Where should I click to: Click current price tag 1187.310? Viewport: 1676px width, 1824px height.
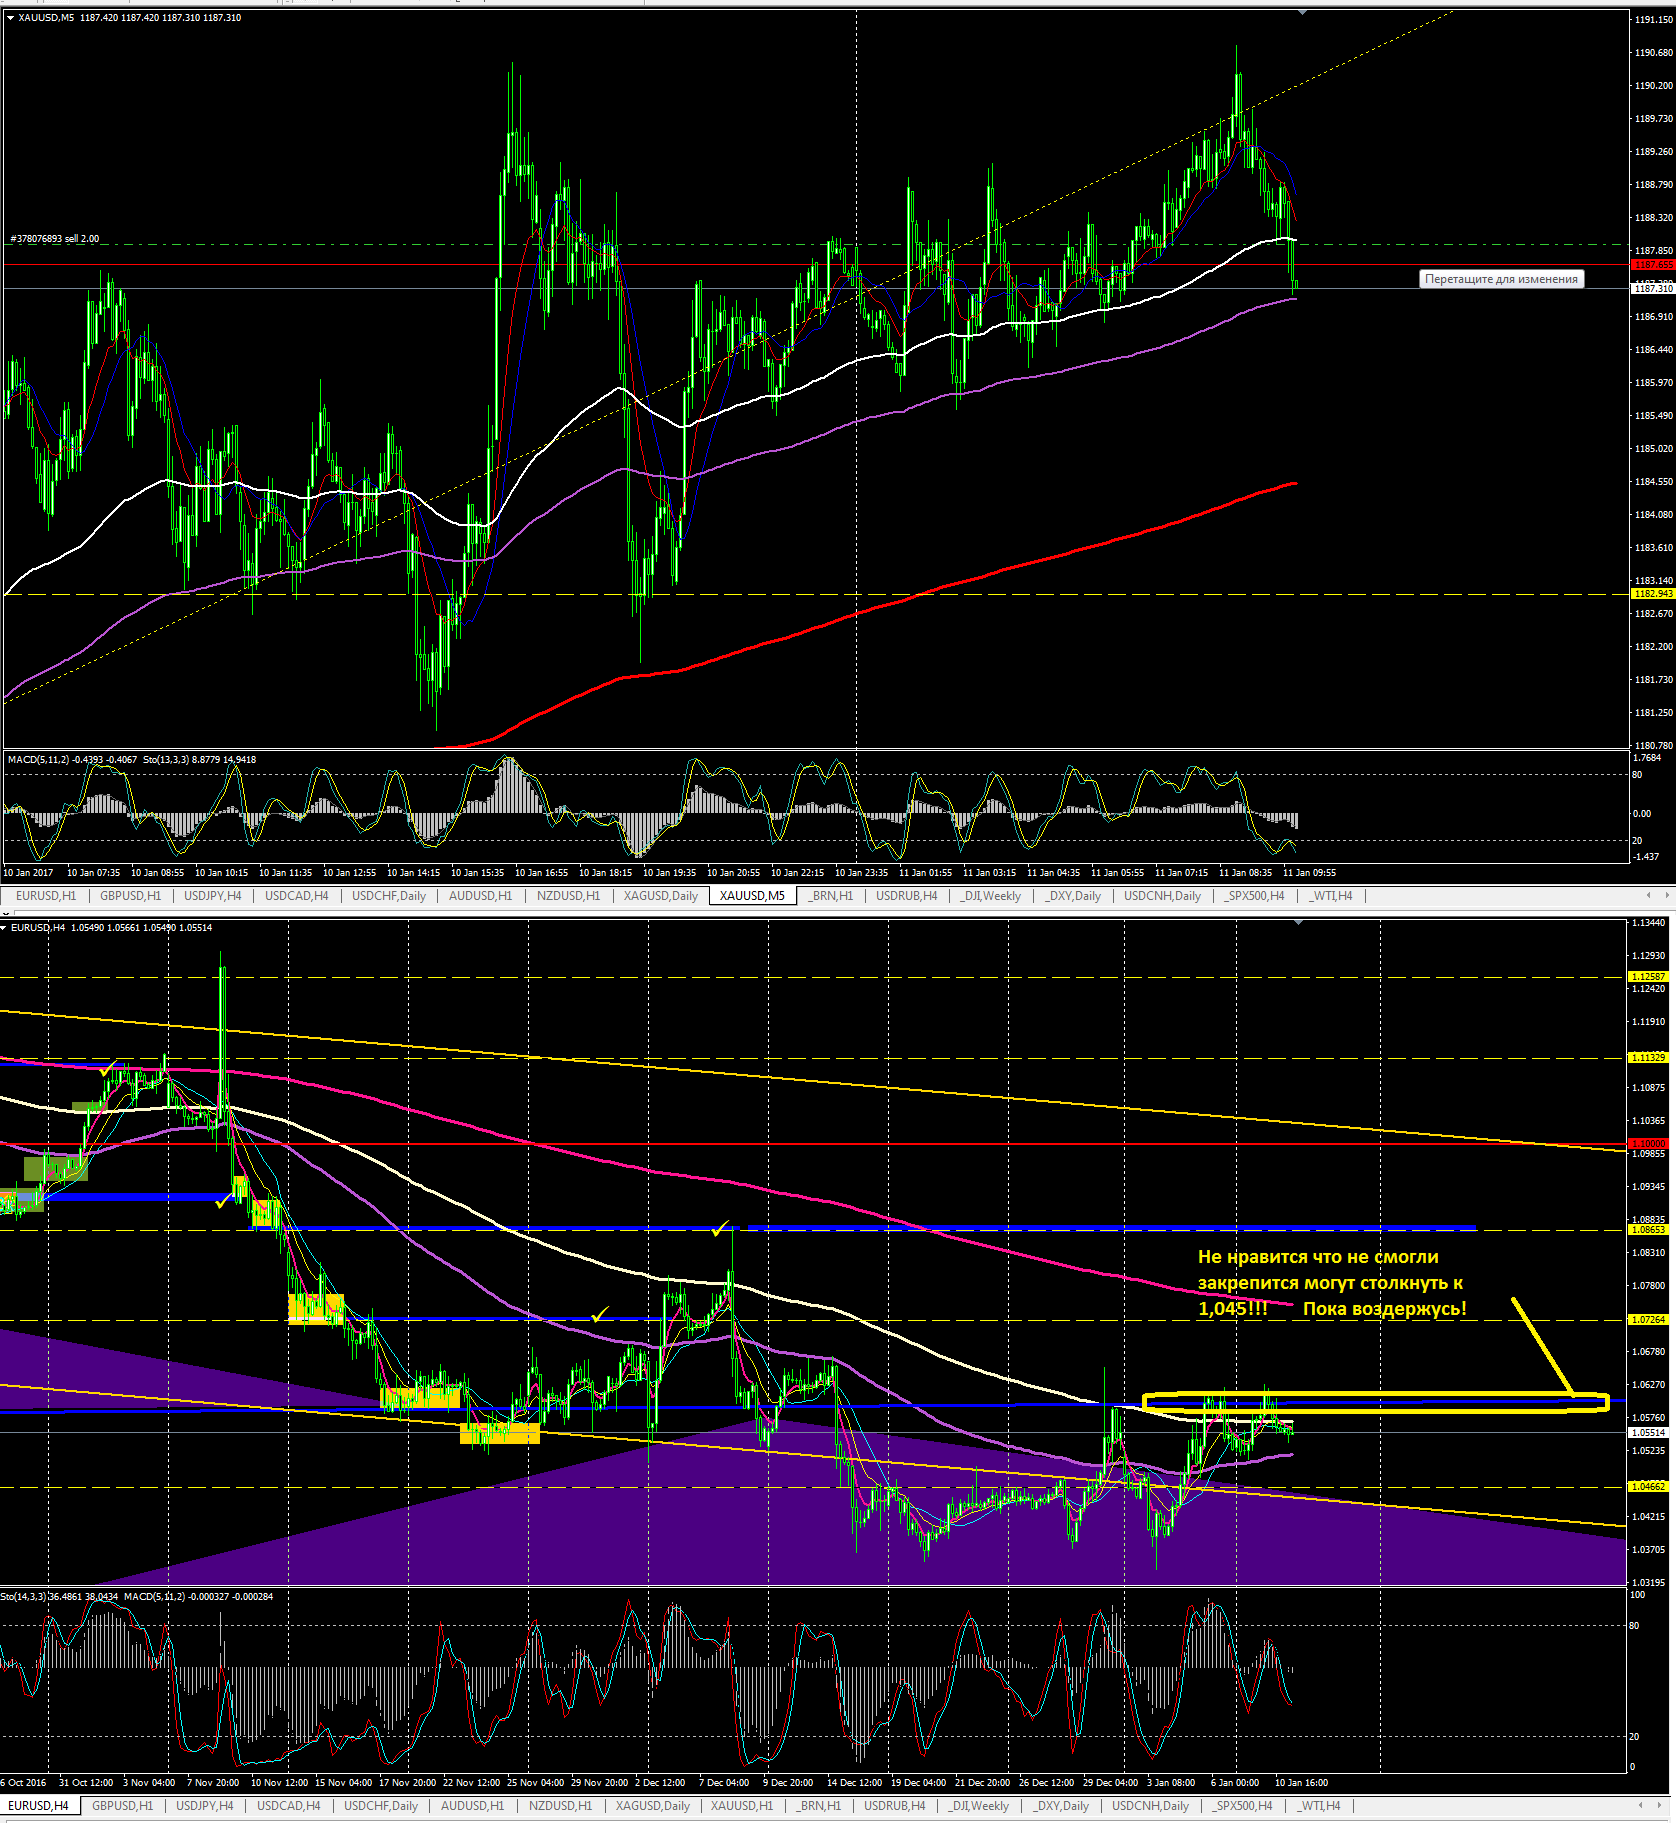click(1652, 288)
